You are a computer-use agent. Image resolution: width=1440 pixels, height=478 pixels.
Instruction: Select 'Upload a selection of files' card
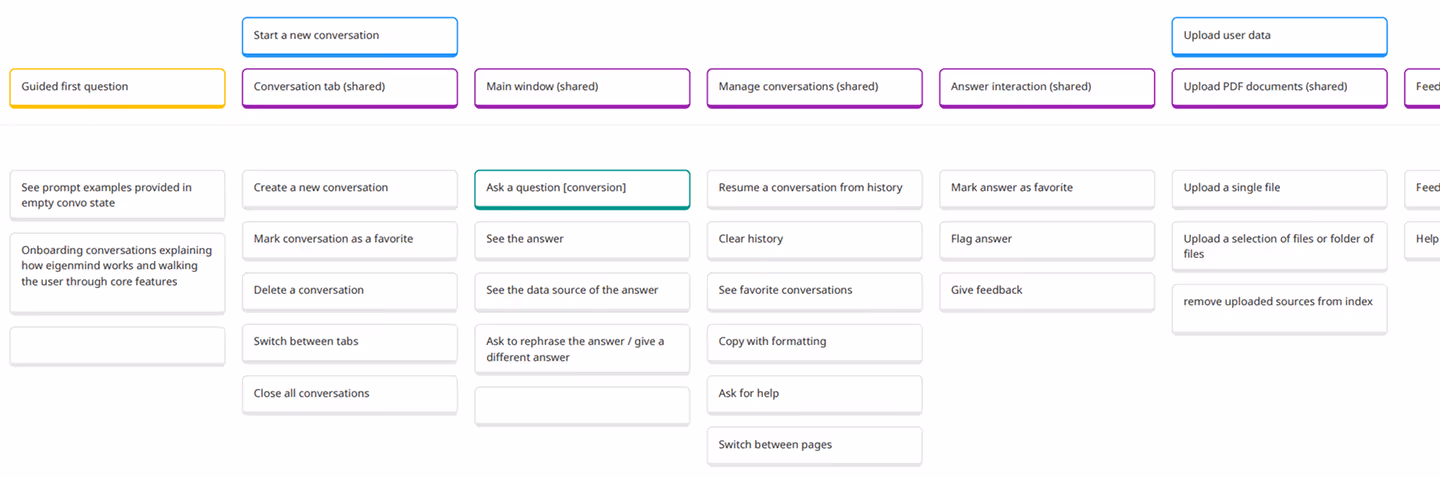tap(1279, 247)
